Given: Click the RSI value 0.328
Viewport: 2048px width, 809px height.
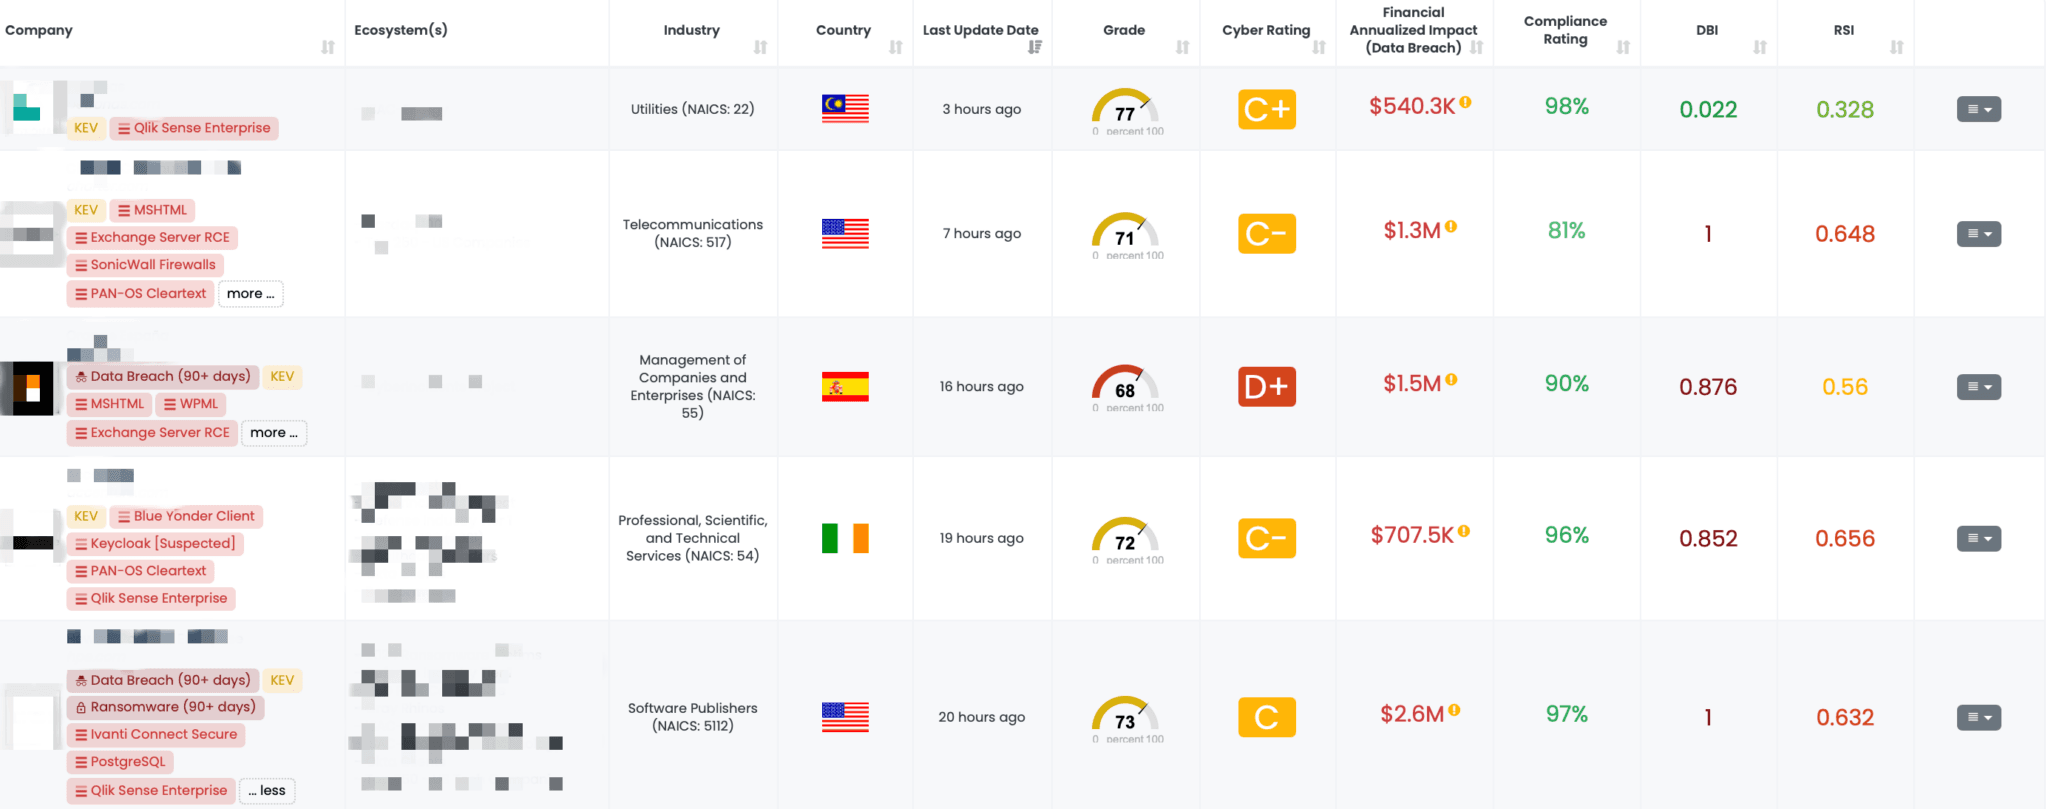Looking at the screenshot, I should click(1845, 110).
